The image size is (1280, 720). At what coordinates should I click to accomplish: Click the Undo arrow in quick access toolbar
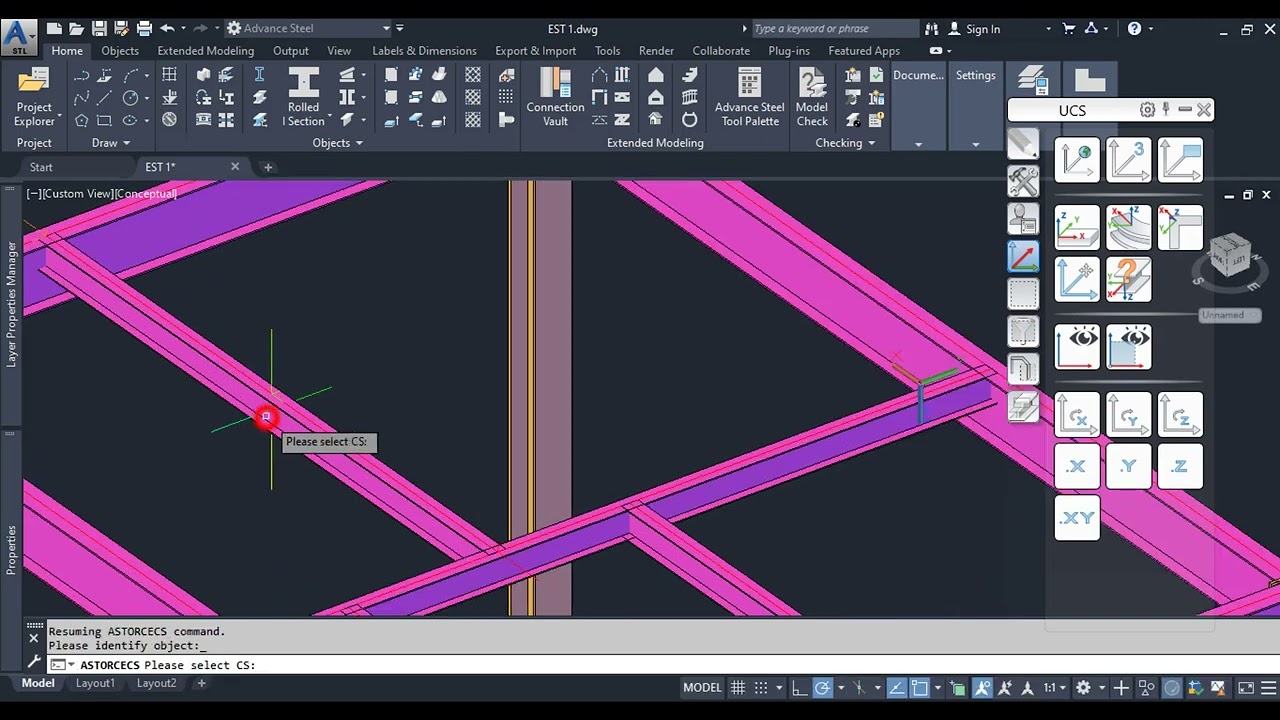(167, 29)
